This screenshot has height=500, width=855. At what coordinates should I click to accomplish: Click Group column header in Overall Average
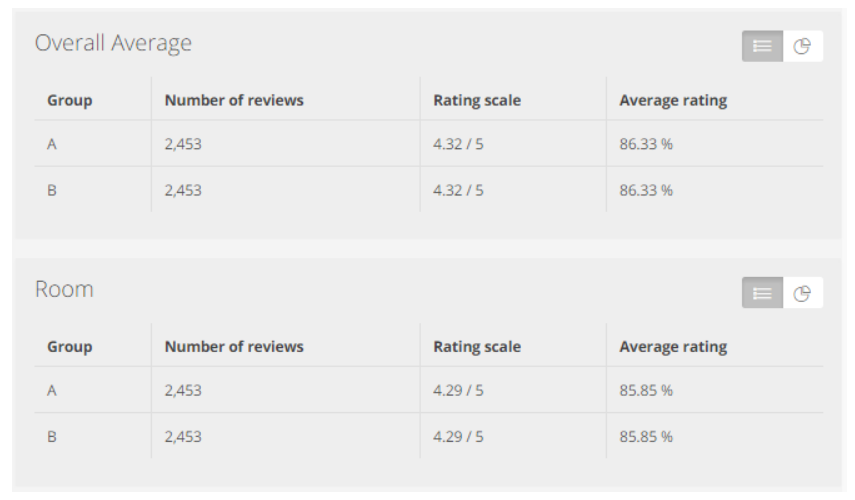pyautogui.click(x=70, y=100)
